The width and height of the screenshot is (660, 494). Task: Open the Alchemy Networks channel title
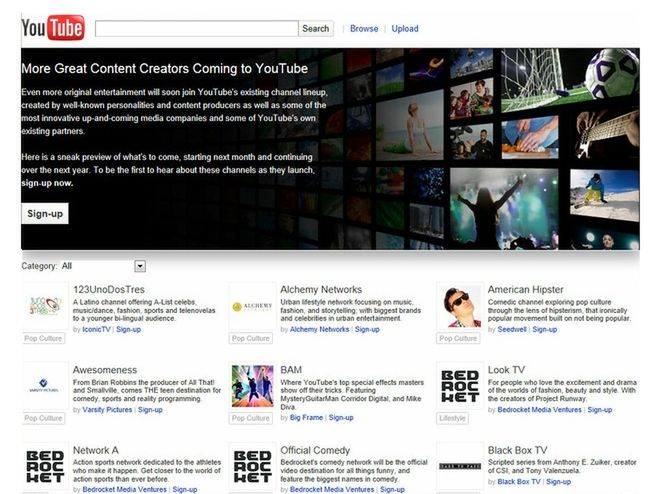pos(321,289)
